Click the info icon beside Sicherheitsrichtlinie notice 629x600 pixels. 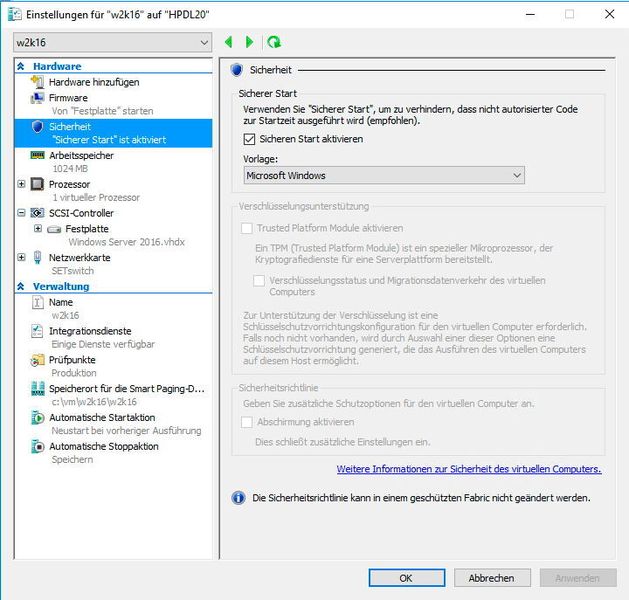tap(238, 498)
